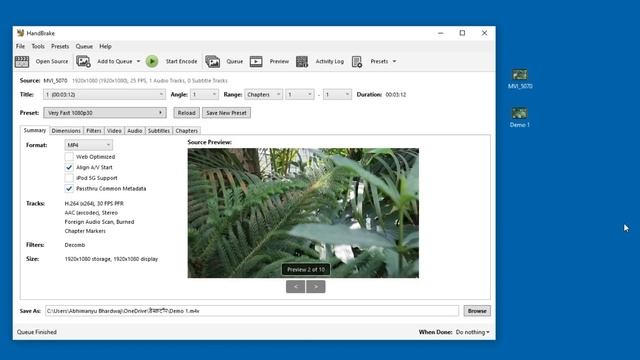Image resolution: width=640 pixels, height=360 pixels.
Task: Click the Add to Queue icon
Action: coord(83,62)
